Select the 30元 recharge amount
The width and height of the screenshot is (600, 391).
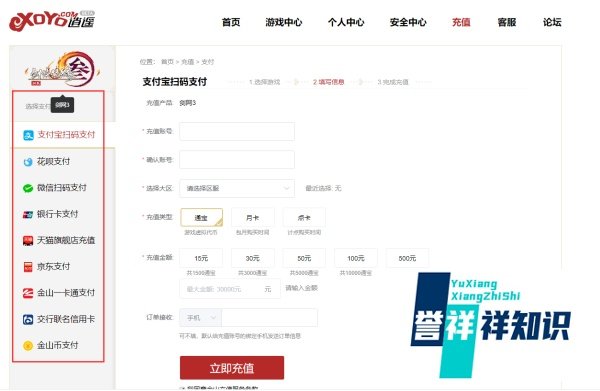click(x=253, y=258)
